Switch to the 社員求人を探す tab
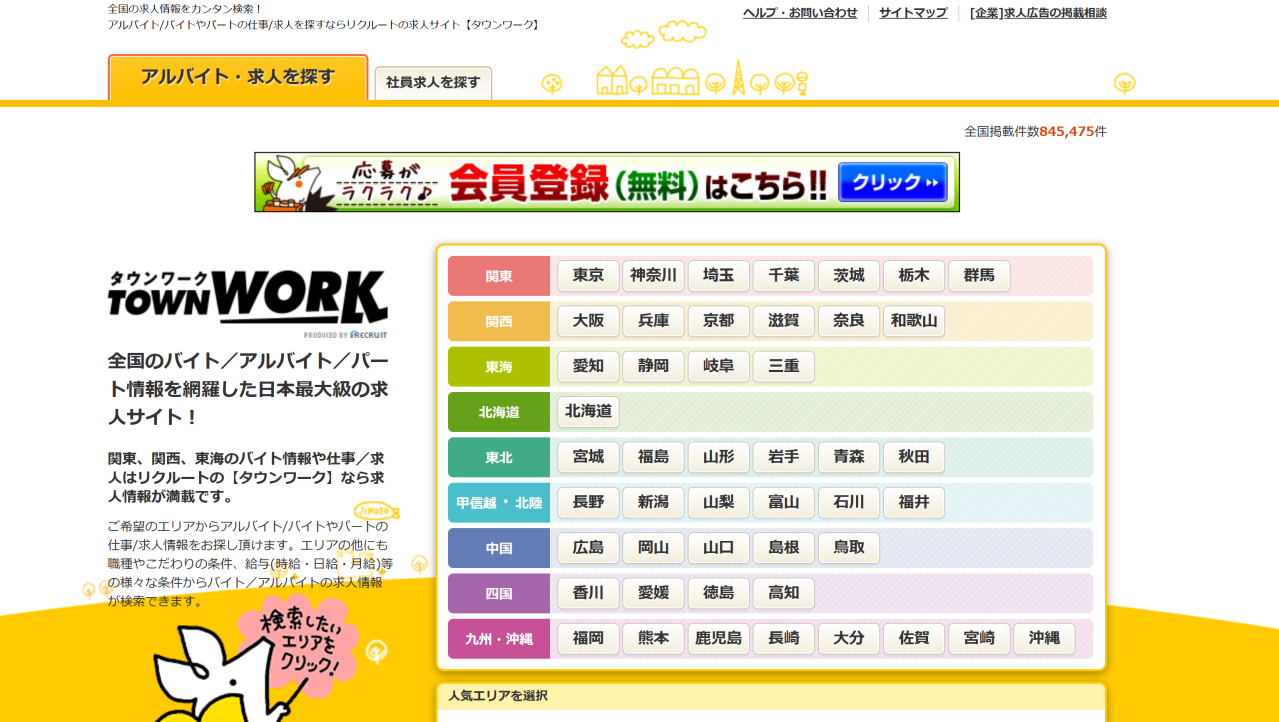 (433, 83)
